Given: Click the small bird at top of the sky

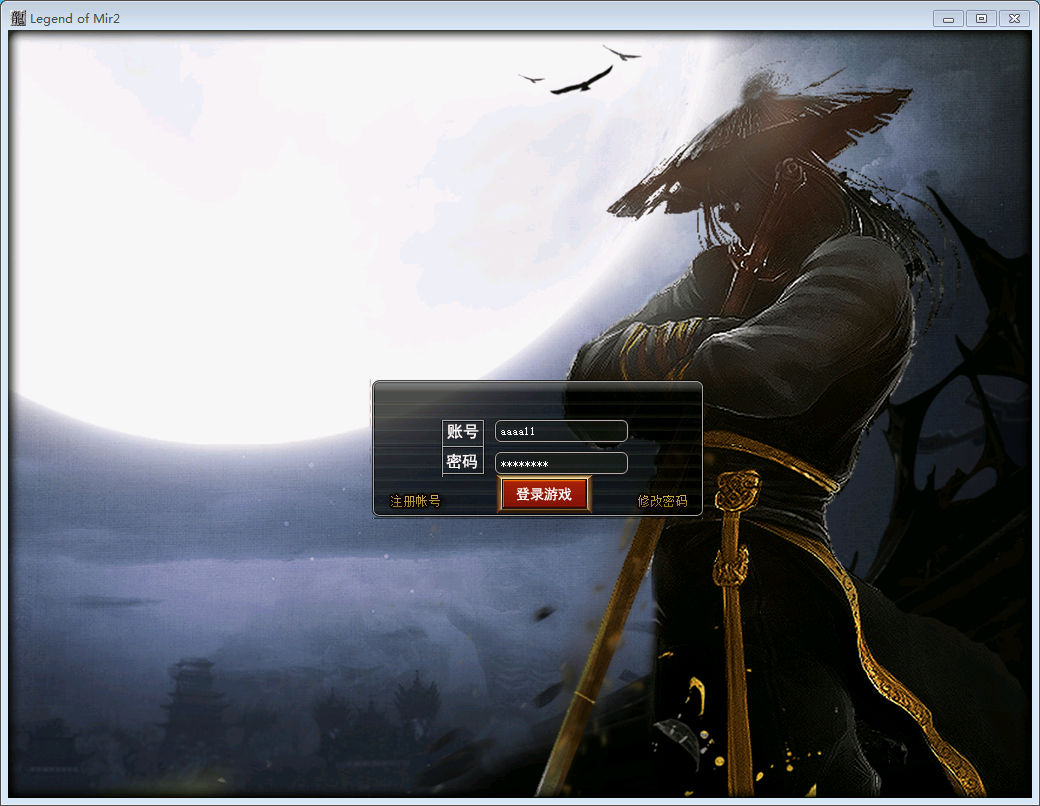Looking at the screenshot, I should [x=621, y=52].
